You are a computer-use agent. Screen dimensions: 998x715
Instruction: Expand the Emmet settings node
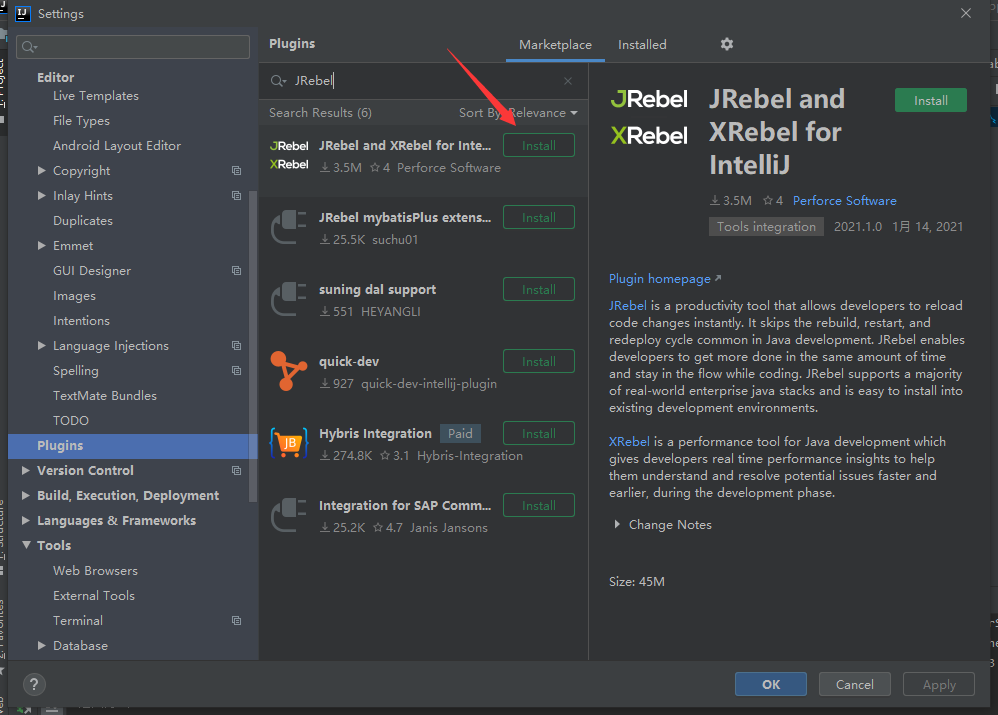pyautogui.click(x=41, y=246)
